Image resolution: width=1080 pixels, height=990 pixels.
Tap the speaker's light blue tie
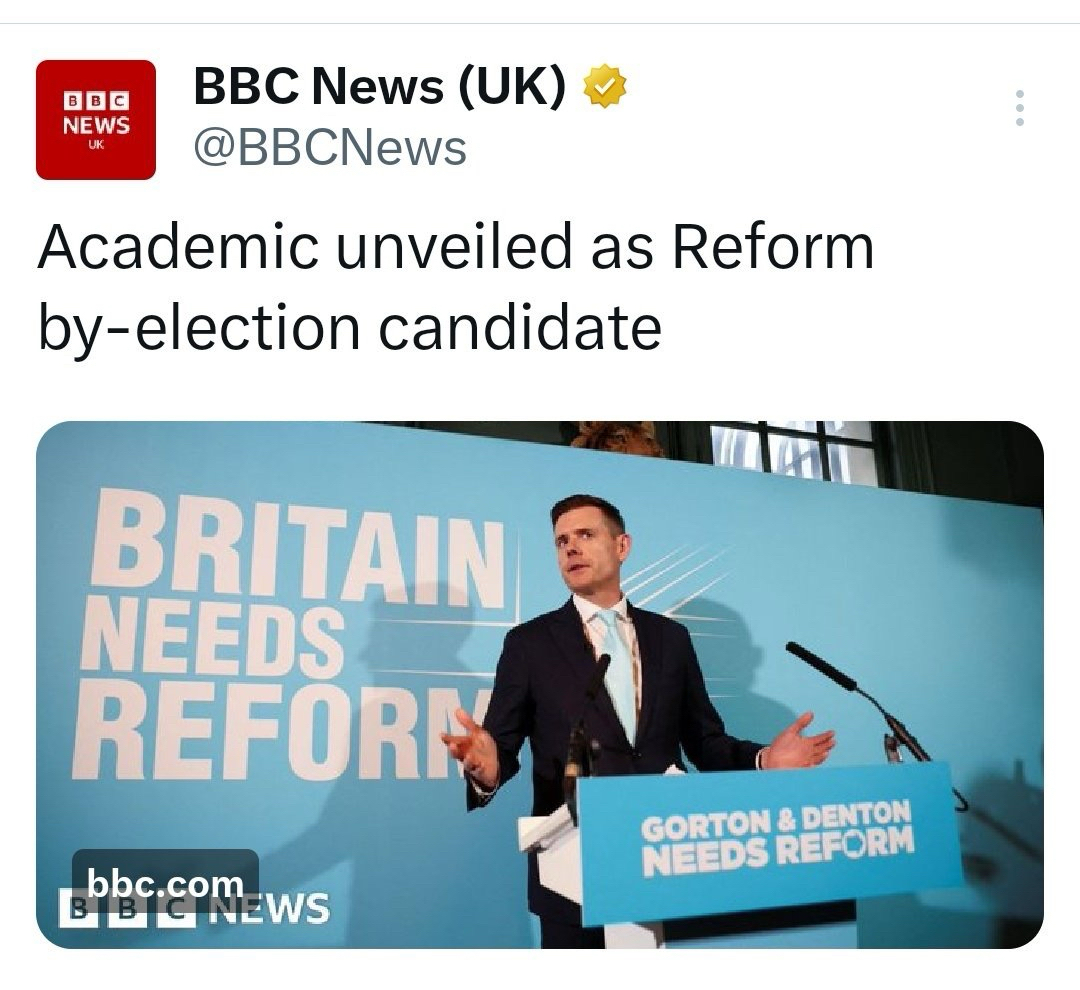click(617, 670)
